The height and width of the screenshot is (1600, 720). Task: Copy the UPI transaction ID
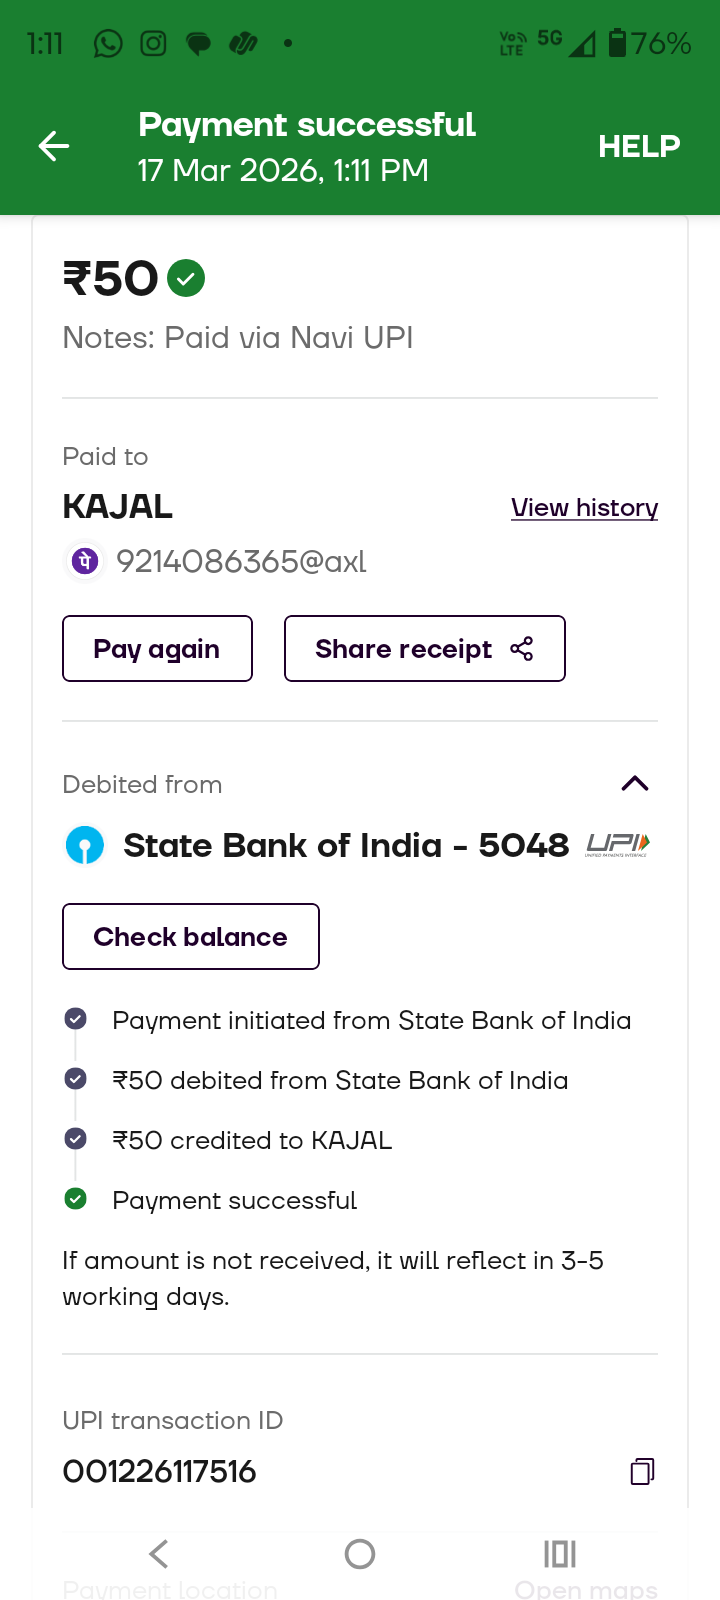[x=642, y=1471]
